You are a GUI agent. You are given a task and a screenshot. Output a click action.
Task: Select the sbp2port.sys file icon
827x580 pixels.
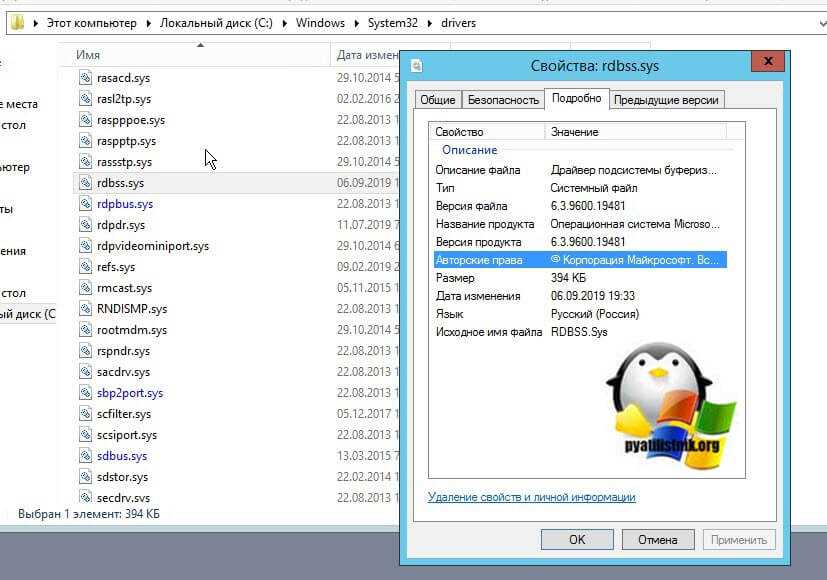pos(85,393)
